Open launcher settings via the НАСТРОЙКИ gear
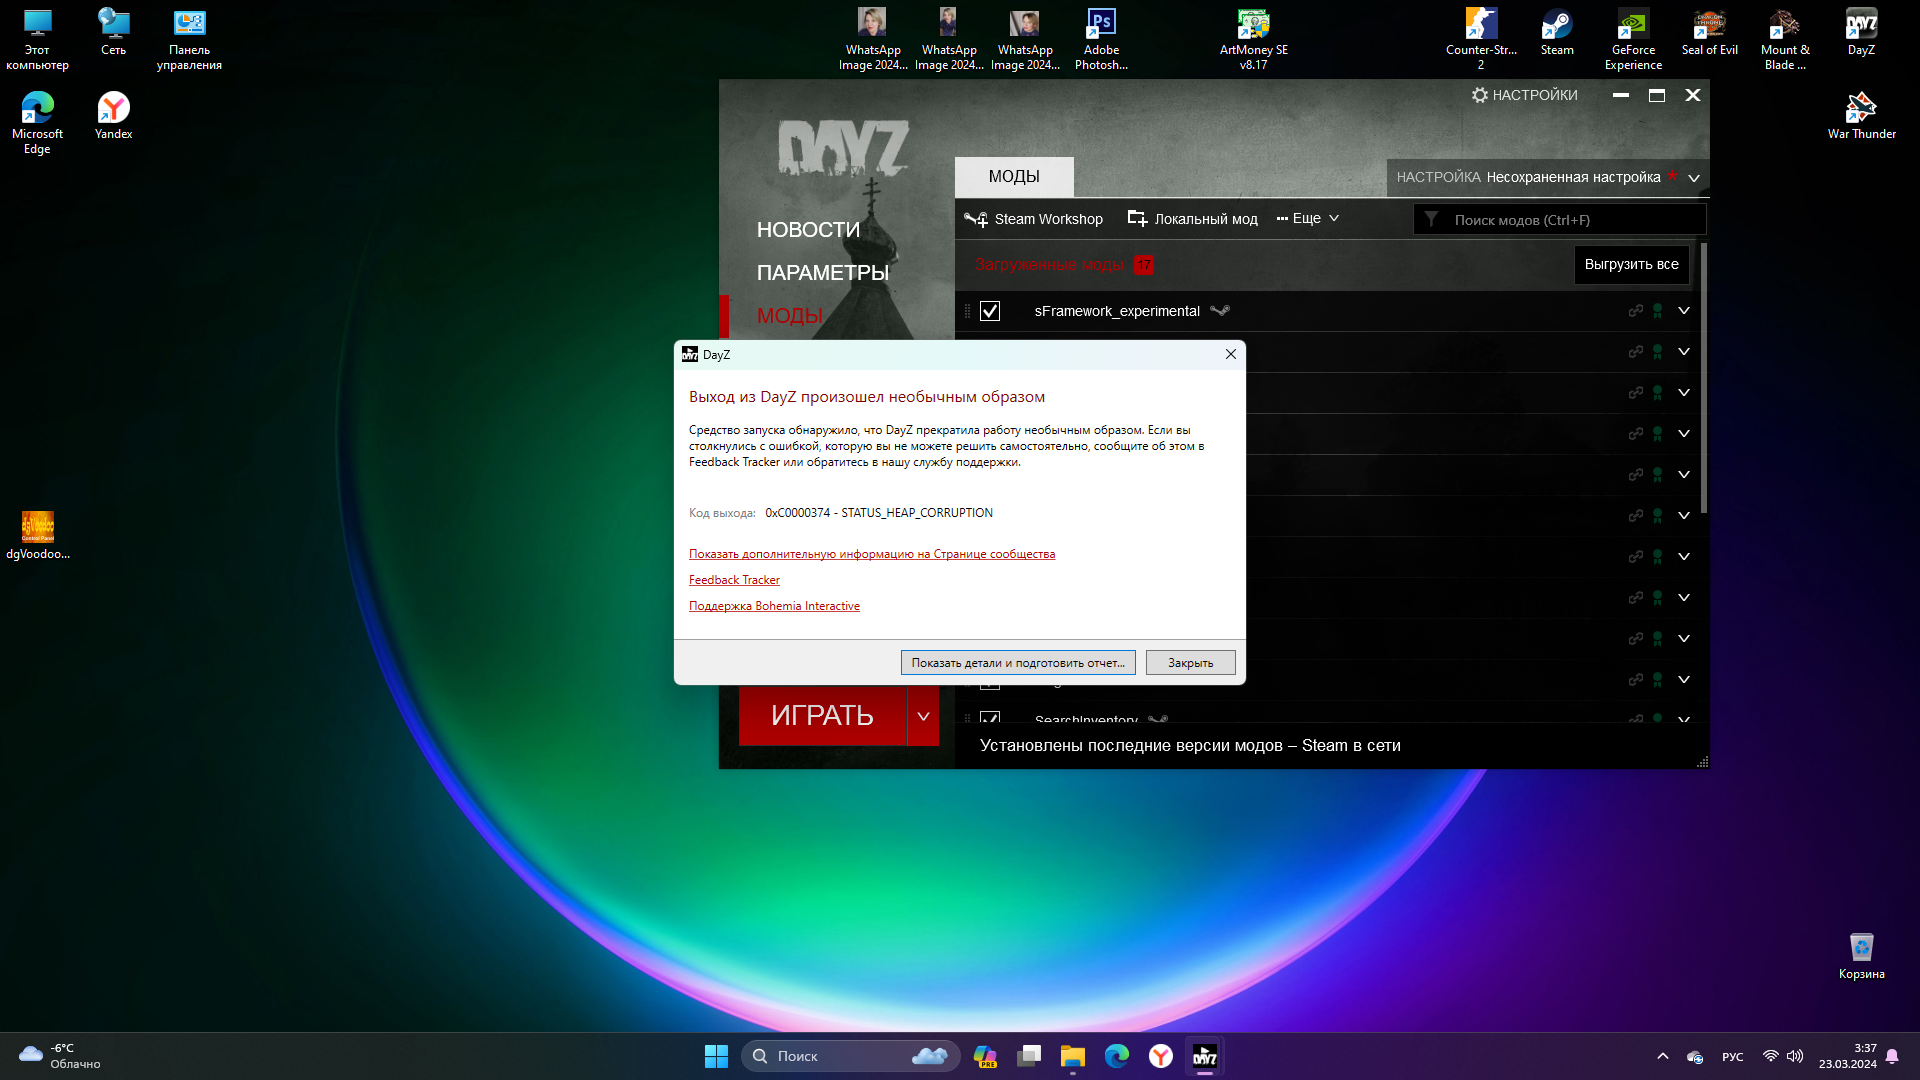This screenshot has height=1080, width=1920. (1524, 95)
